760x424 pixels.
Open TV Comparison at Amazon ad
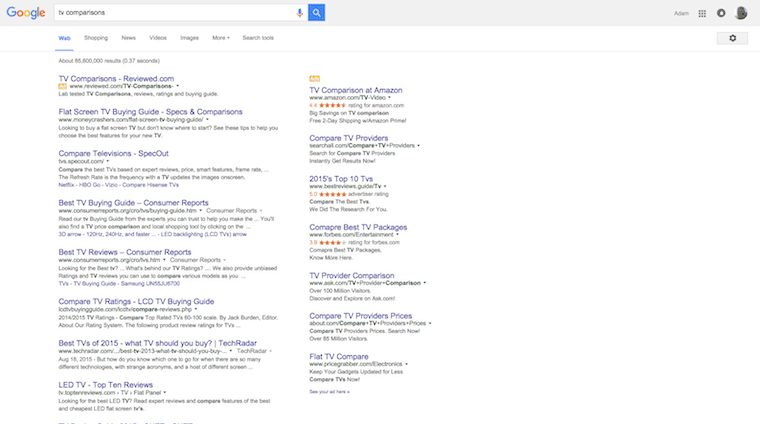coord(356,90)
